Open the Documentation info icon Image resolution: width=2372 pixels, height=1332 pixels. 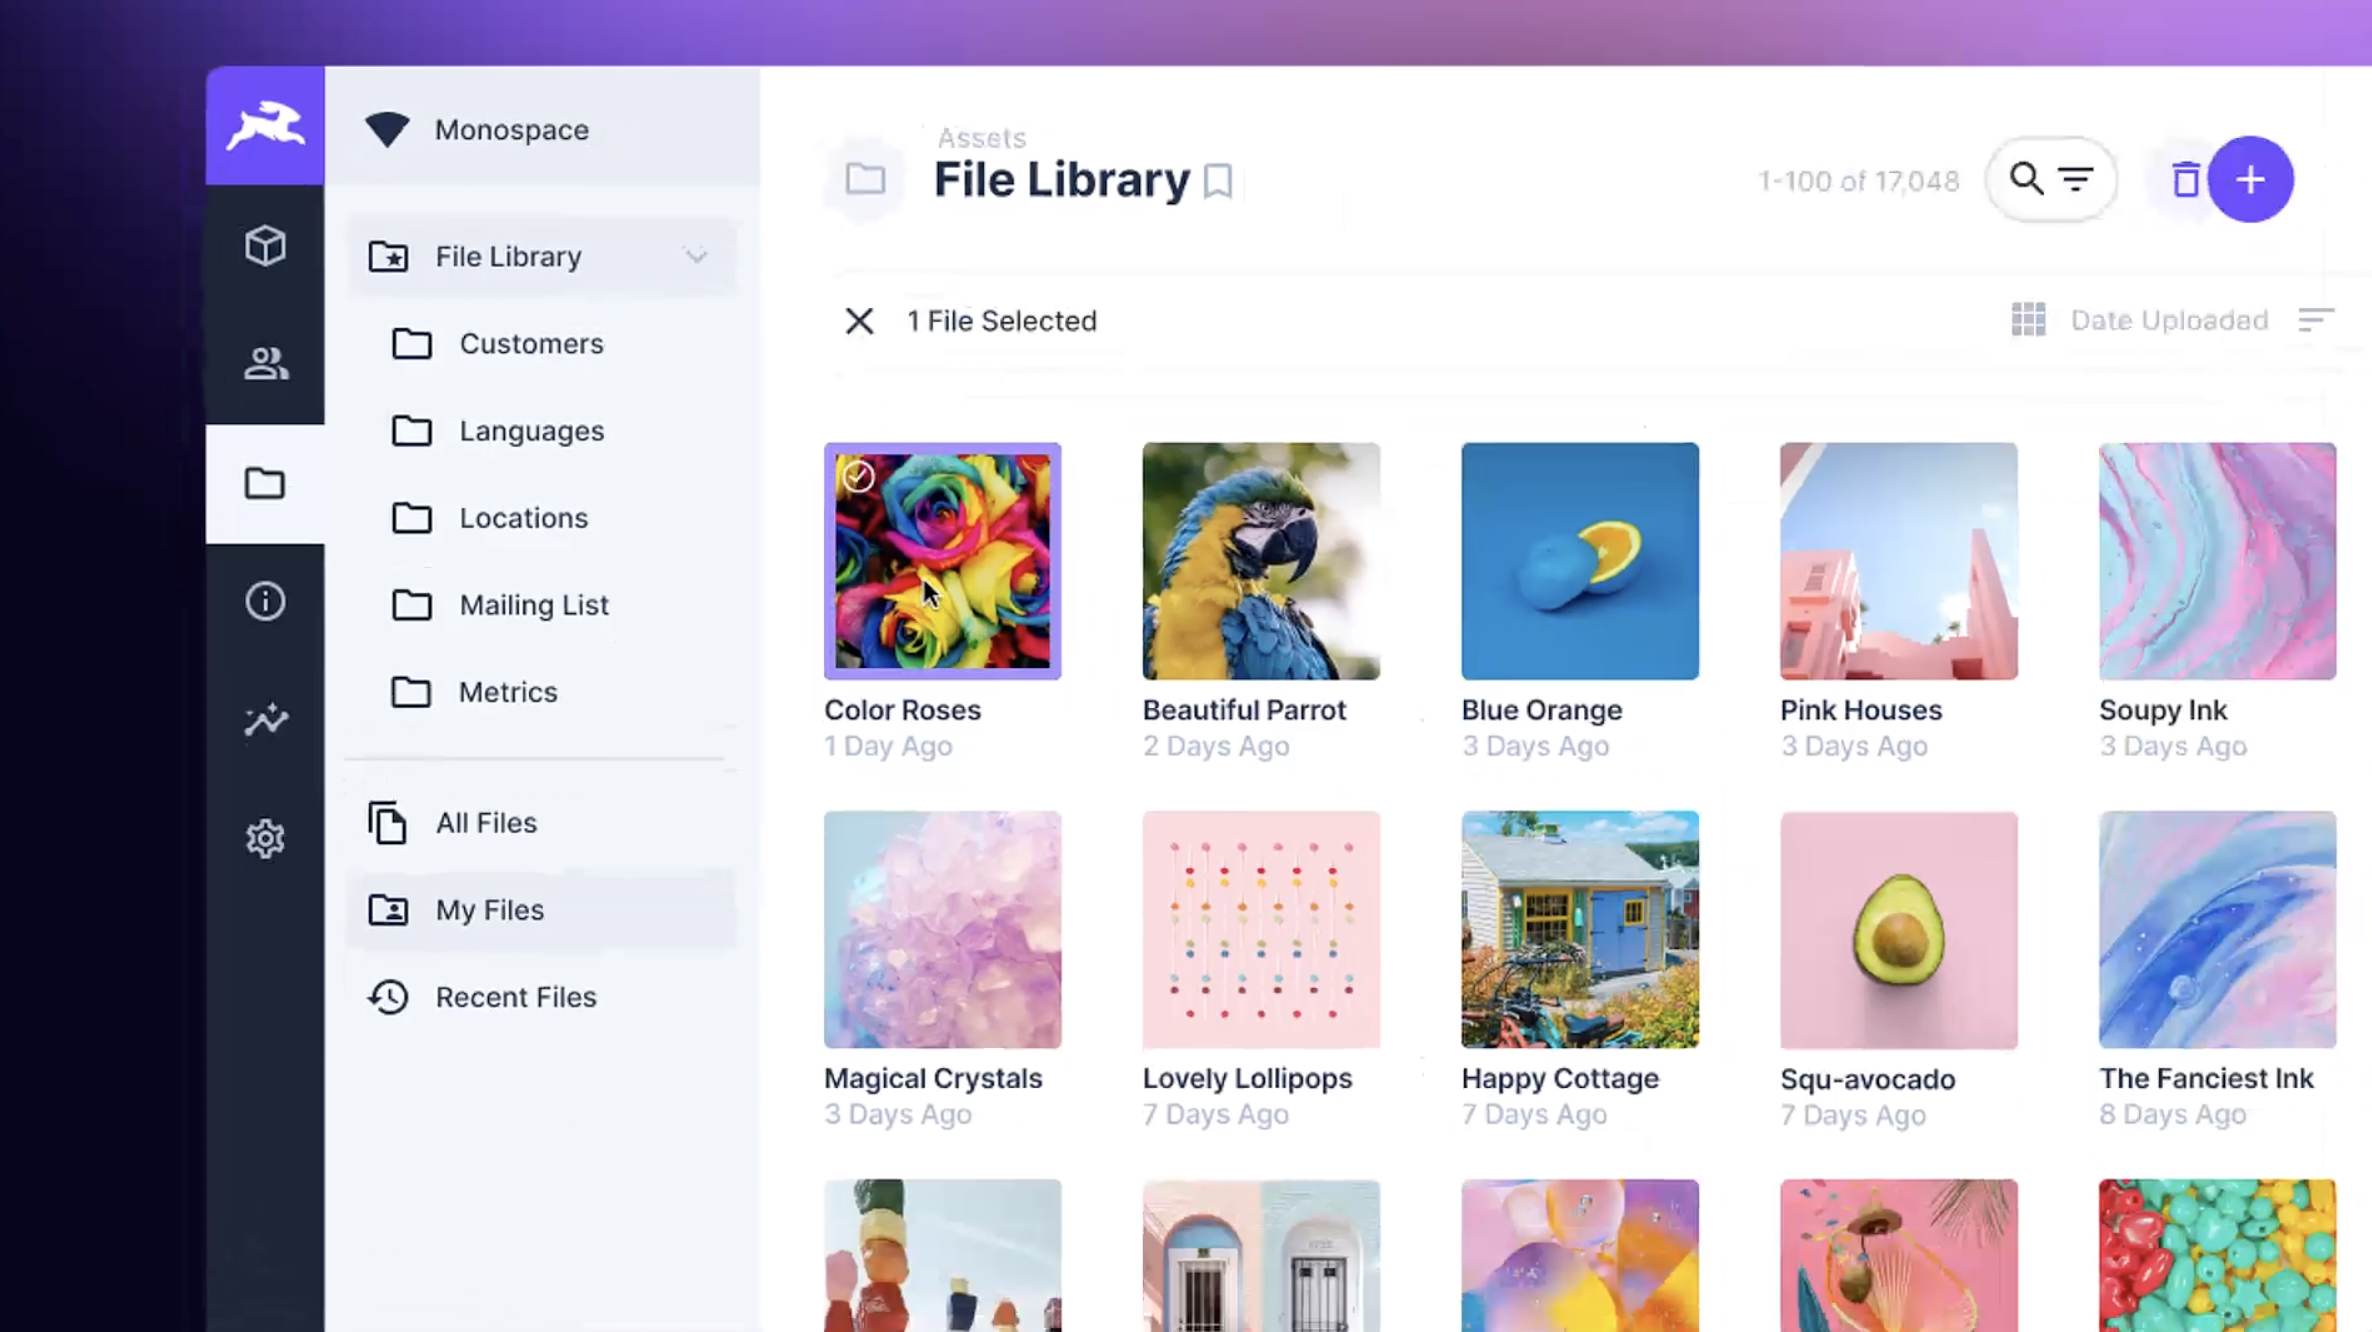[x=265, y=601]
